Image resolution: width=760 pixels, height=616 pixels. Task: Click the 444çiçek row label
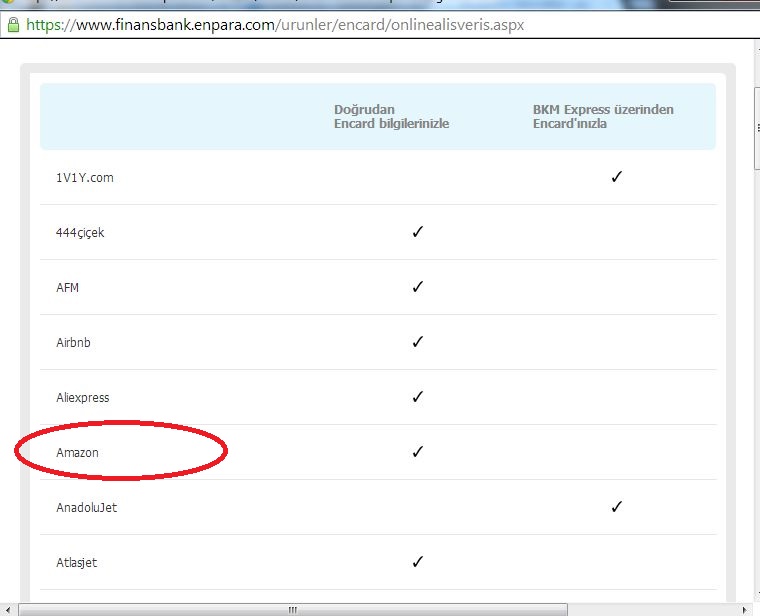tap(80, 233)
